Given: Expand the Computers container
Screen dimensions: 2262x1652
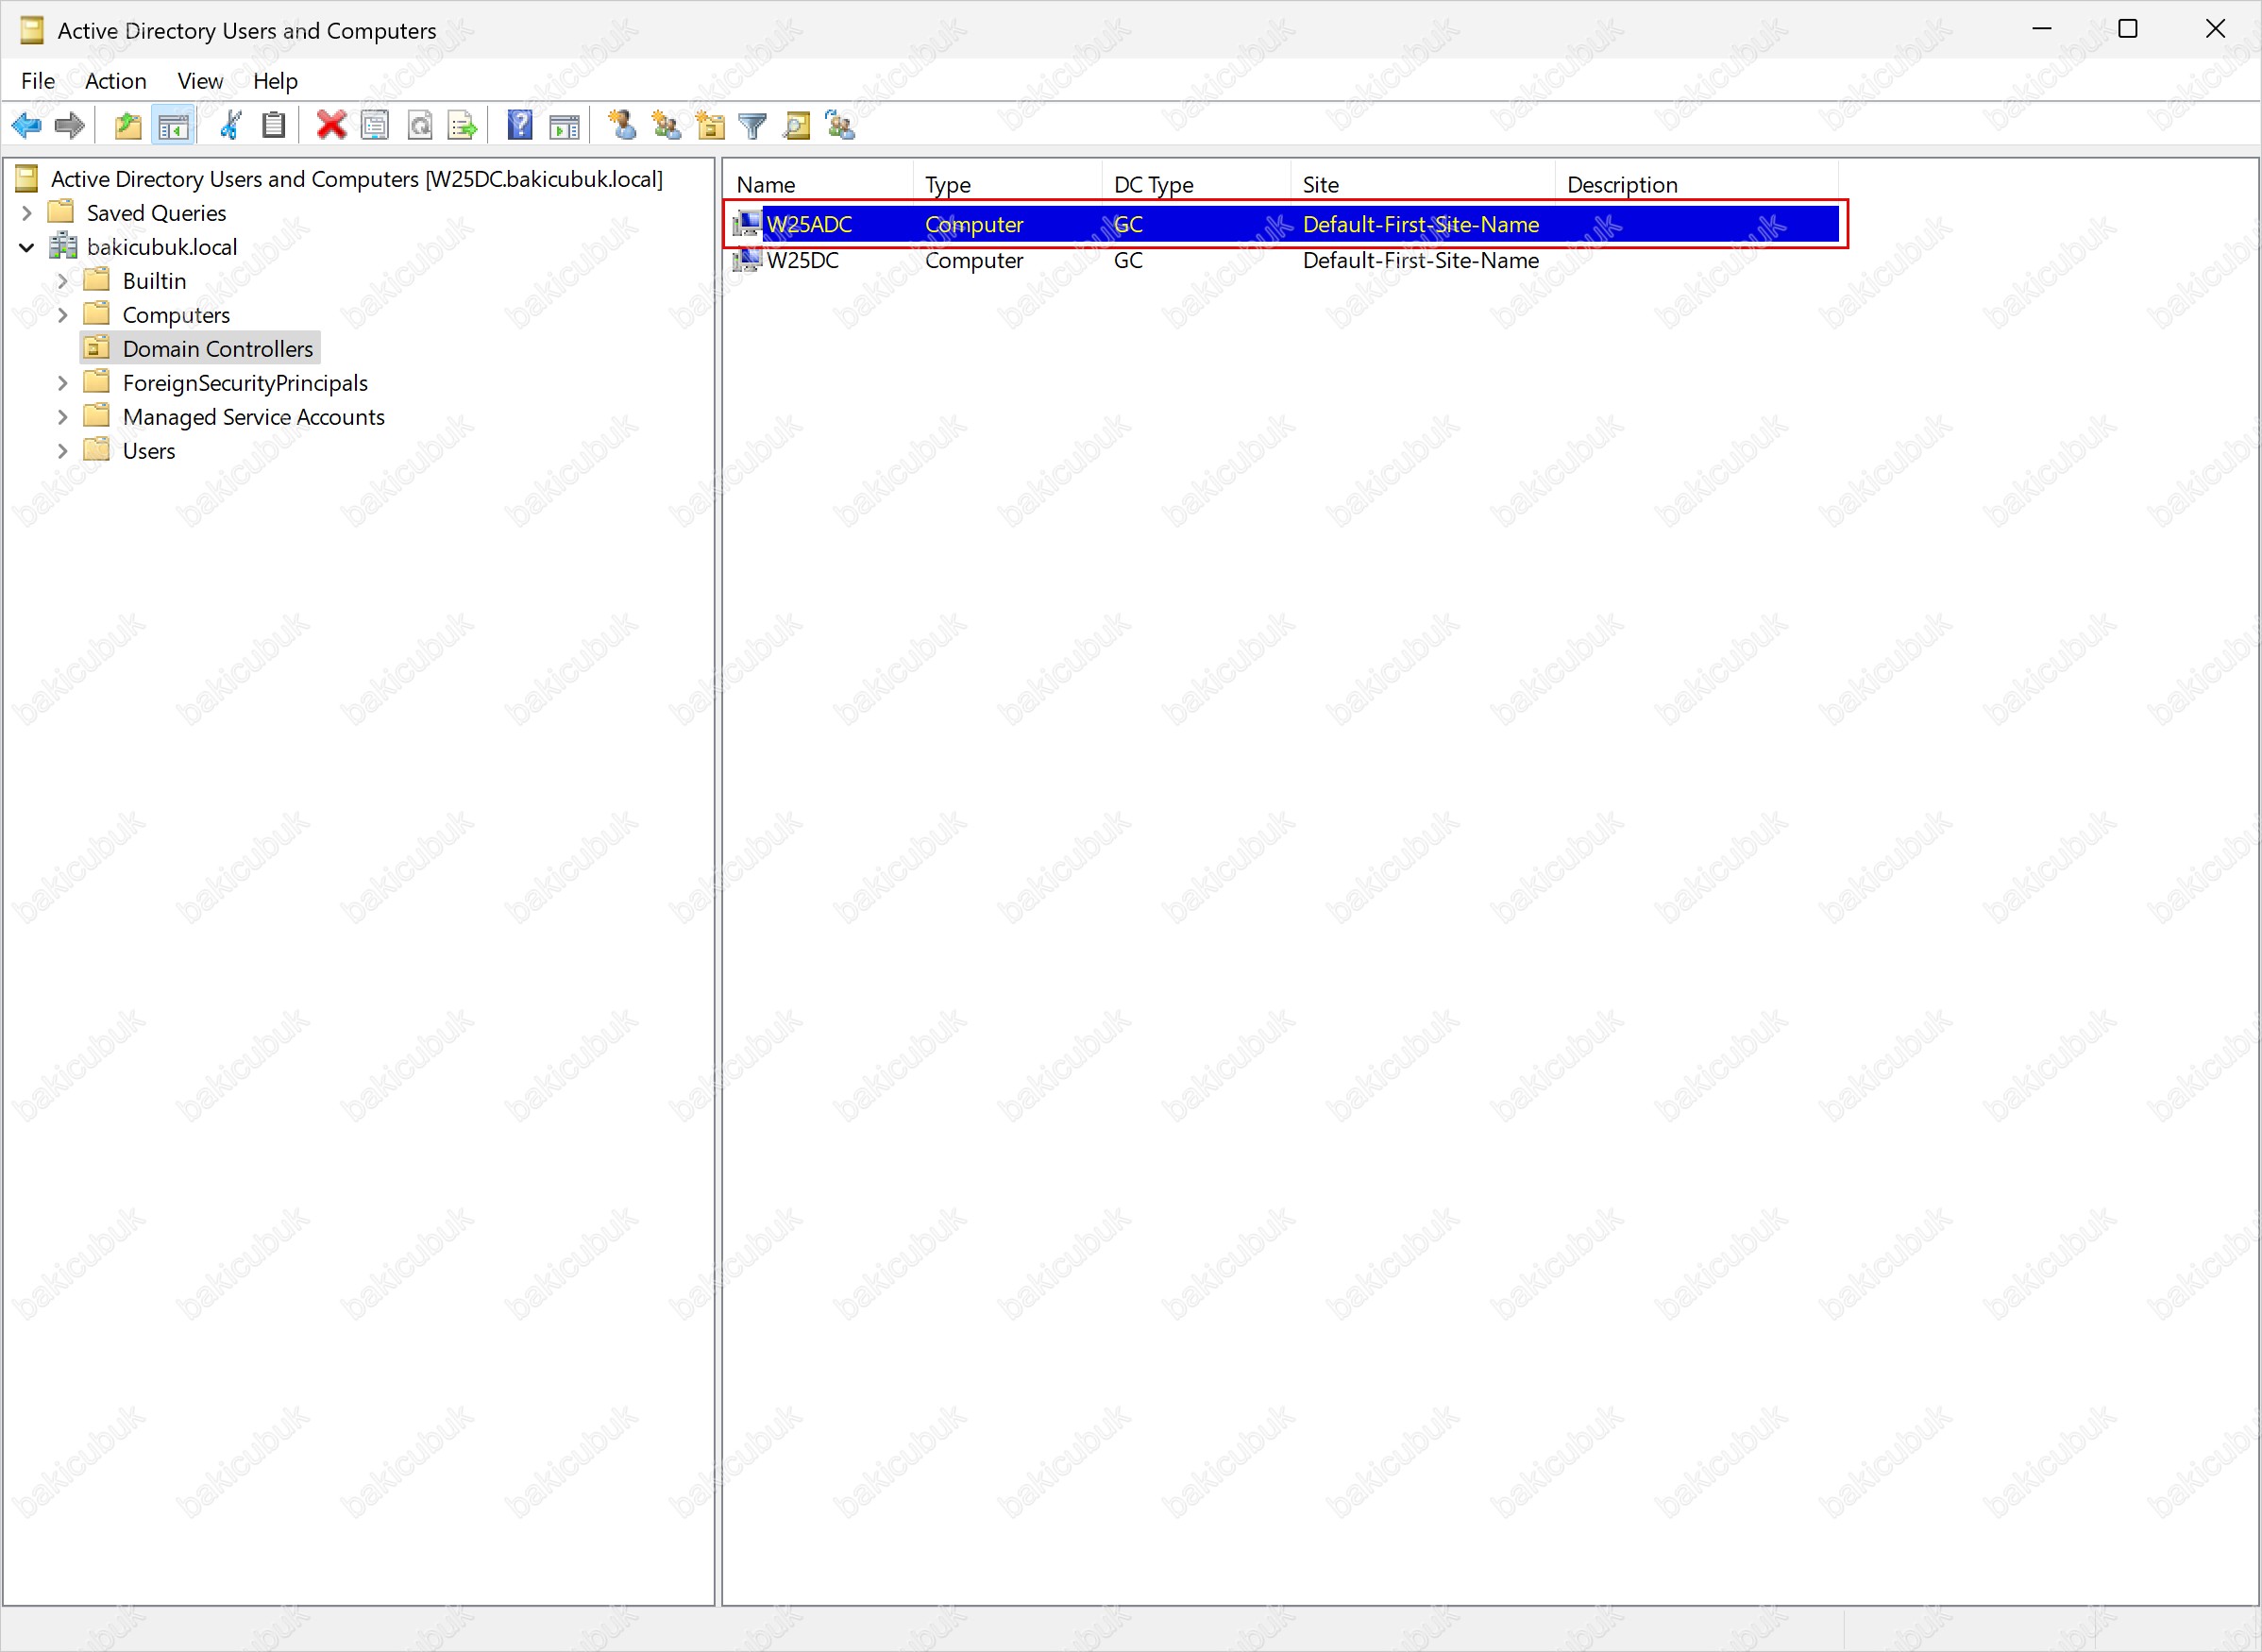Looking at the screenshot, I should (x=63, y=315).
